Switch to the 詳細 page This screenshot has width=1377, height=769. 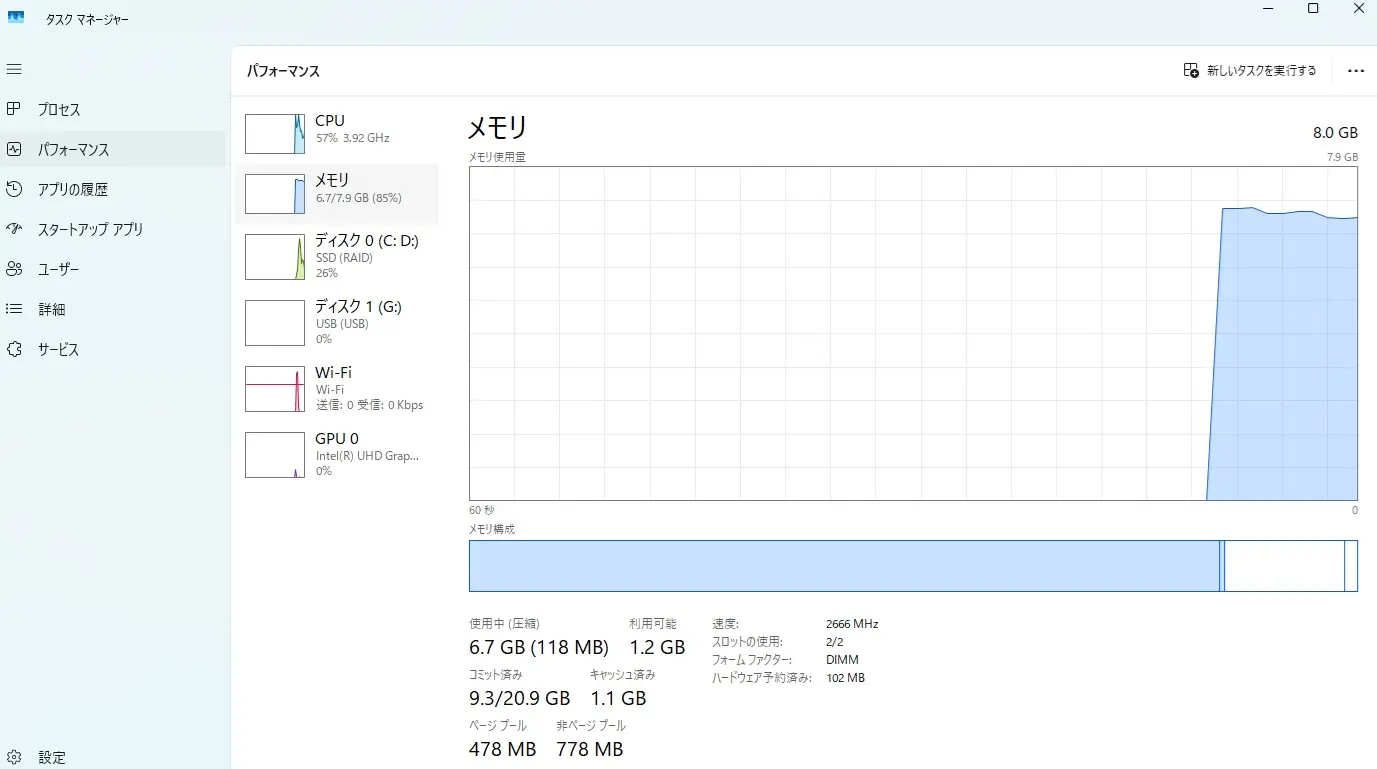point(52,310)
